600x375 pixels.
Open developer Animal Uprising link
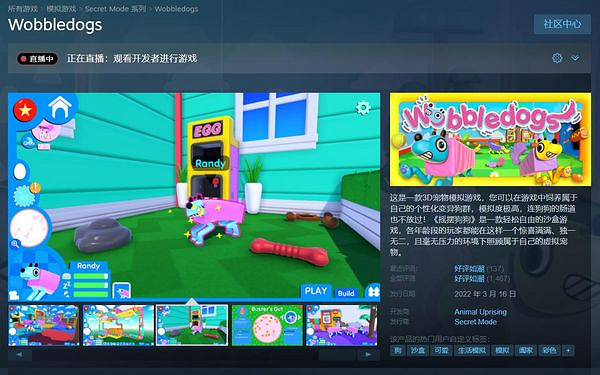click(x=480, y=312)
